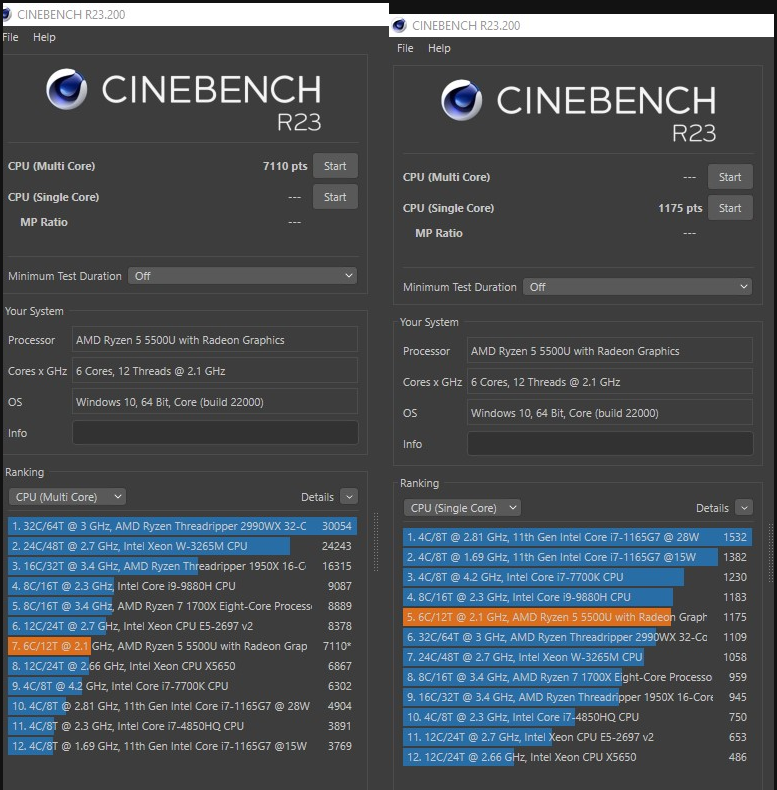
Task: Click the Cinebench app icon in left window title bar
Action: 6,14
